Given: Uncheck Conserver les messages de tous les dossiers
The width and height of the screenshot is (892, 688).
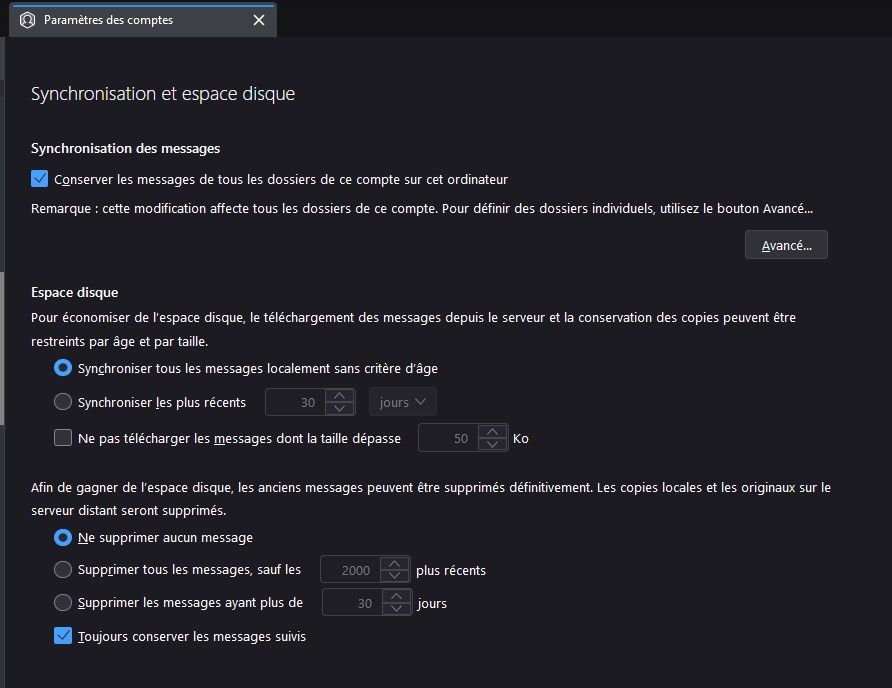Looking at the screenshot, I should tap(40, 180).
